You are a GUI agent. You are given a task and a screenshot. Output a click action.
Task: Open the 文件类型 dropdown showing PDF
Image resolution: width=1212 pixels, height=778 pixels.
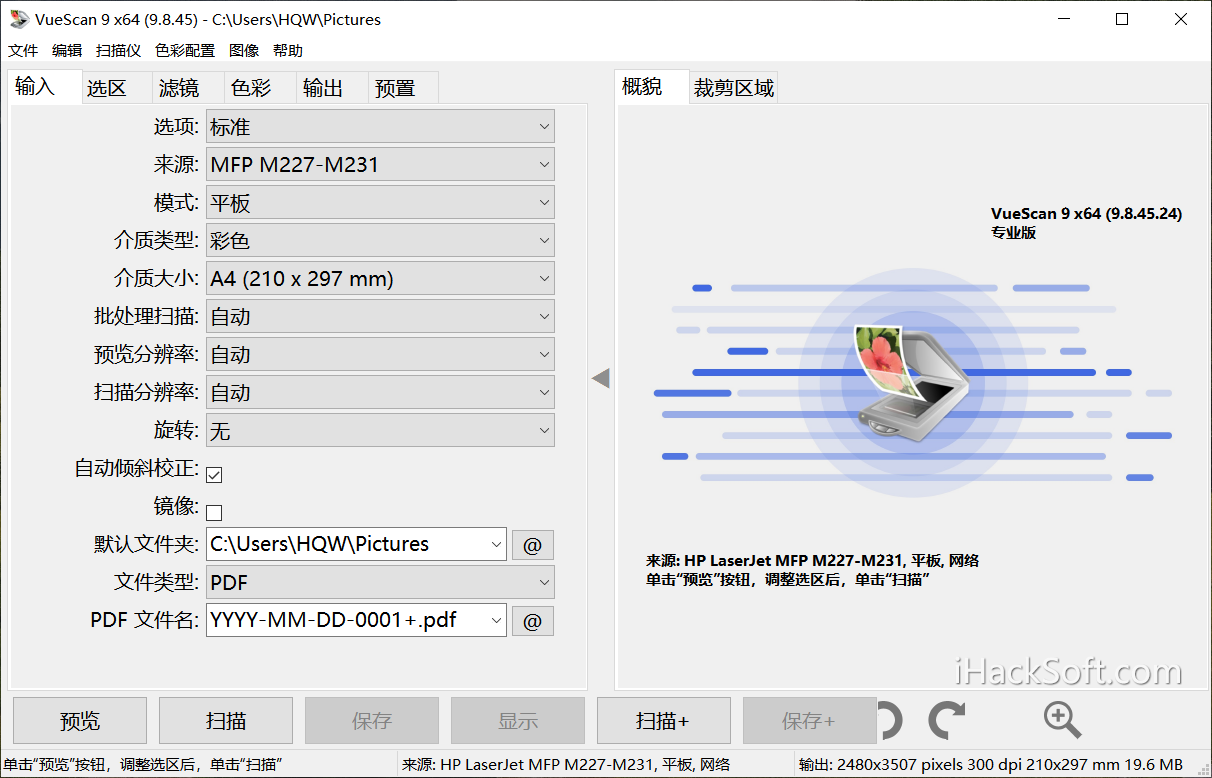click(380, 582)
